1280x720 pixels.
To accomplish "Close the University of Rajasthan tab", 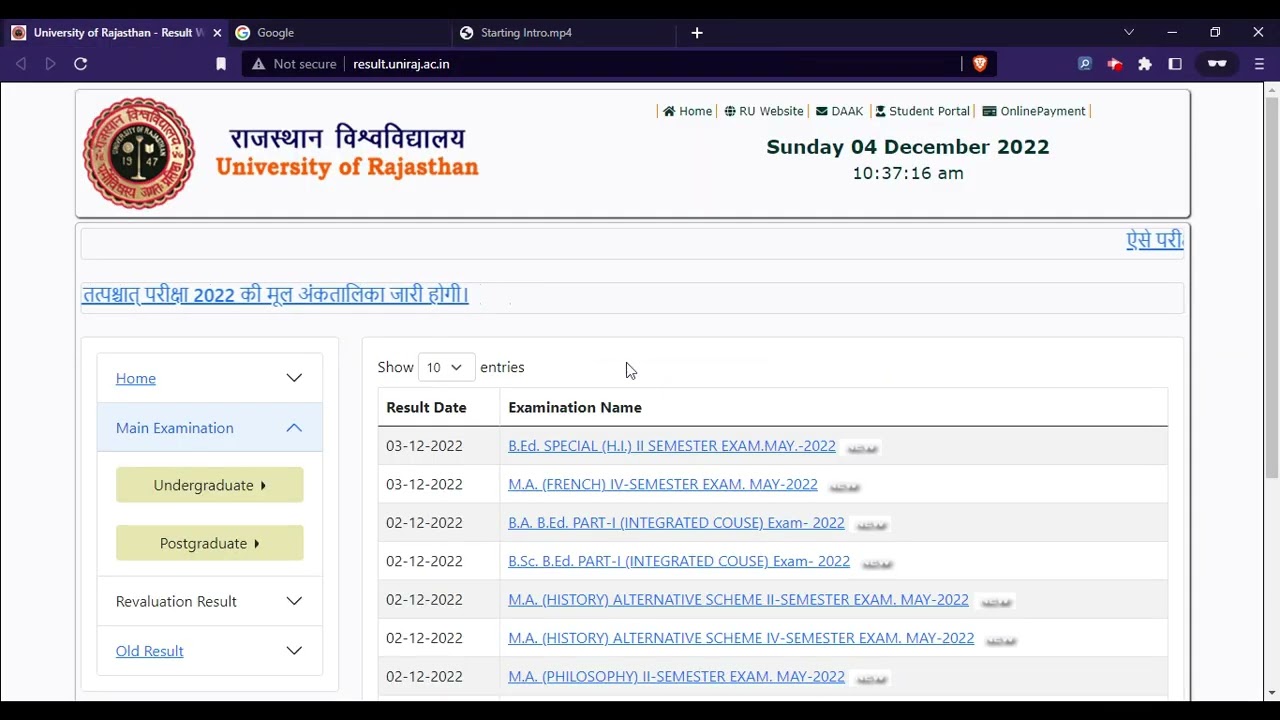I will coord(217,33).
